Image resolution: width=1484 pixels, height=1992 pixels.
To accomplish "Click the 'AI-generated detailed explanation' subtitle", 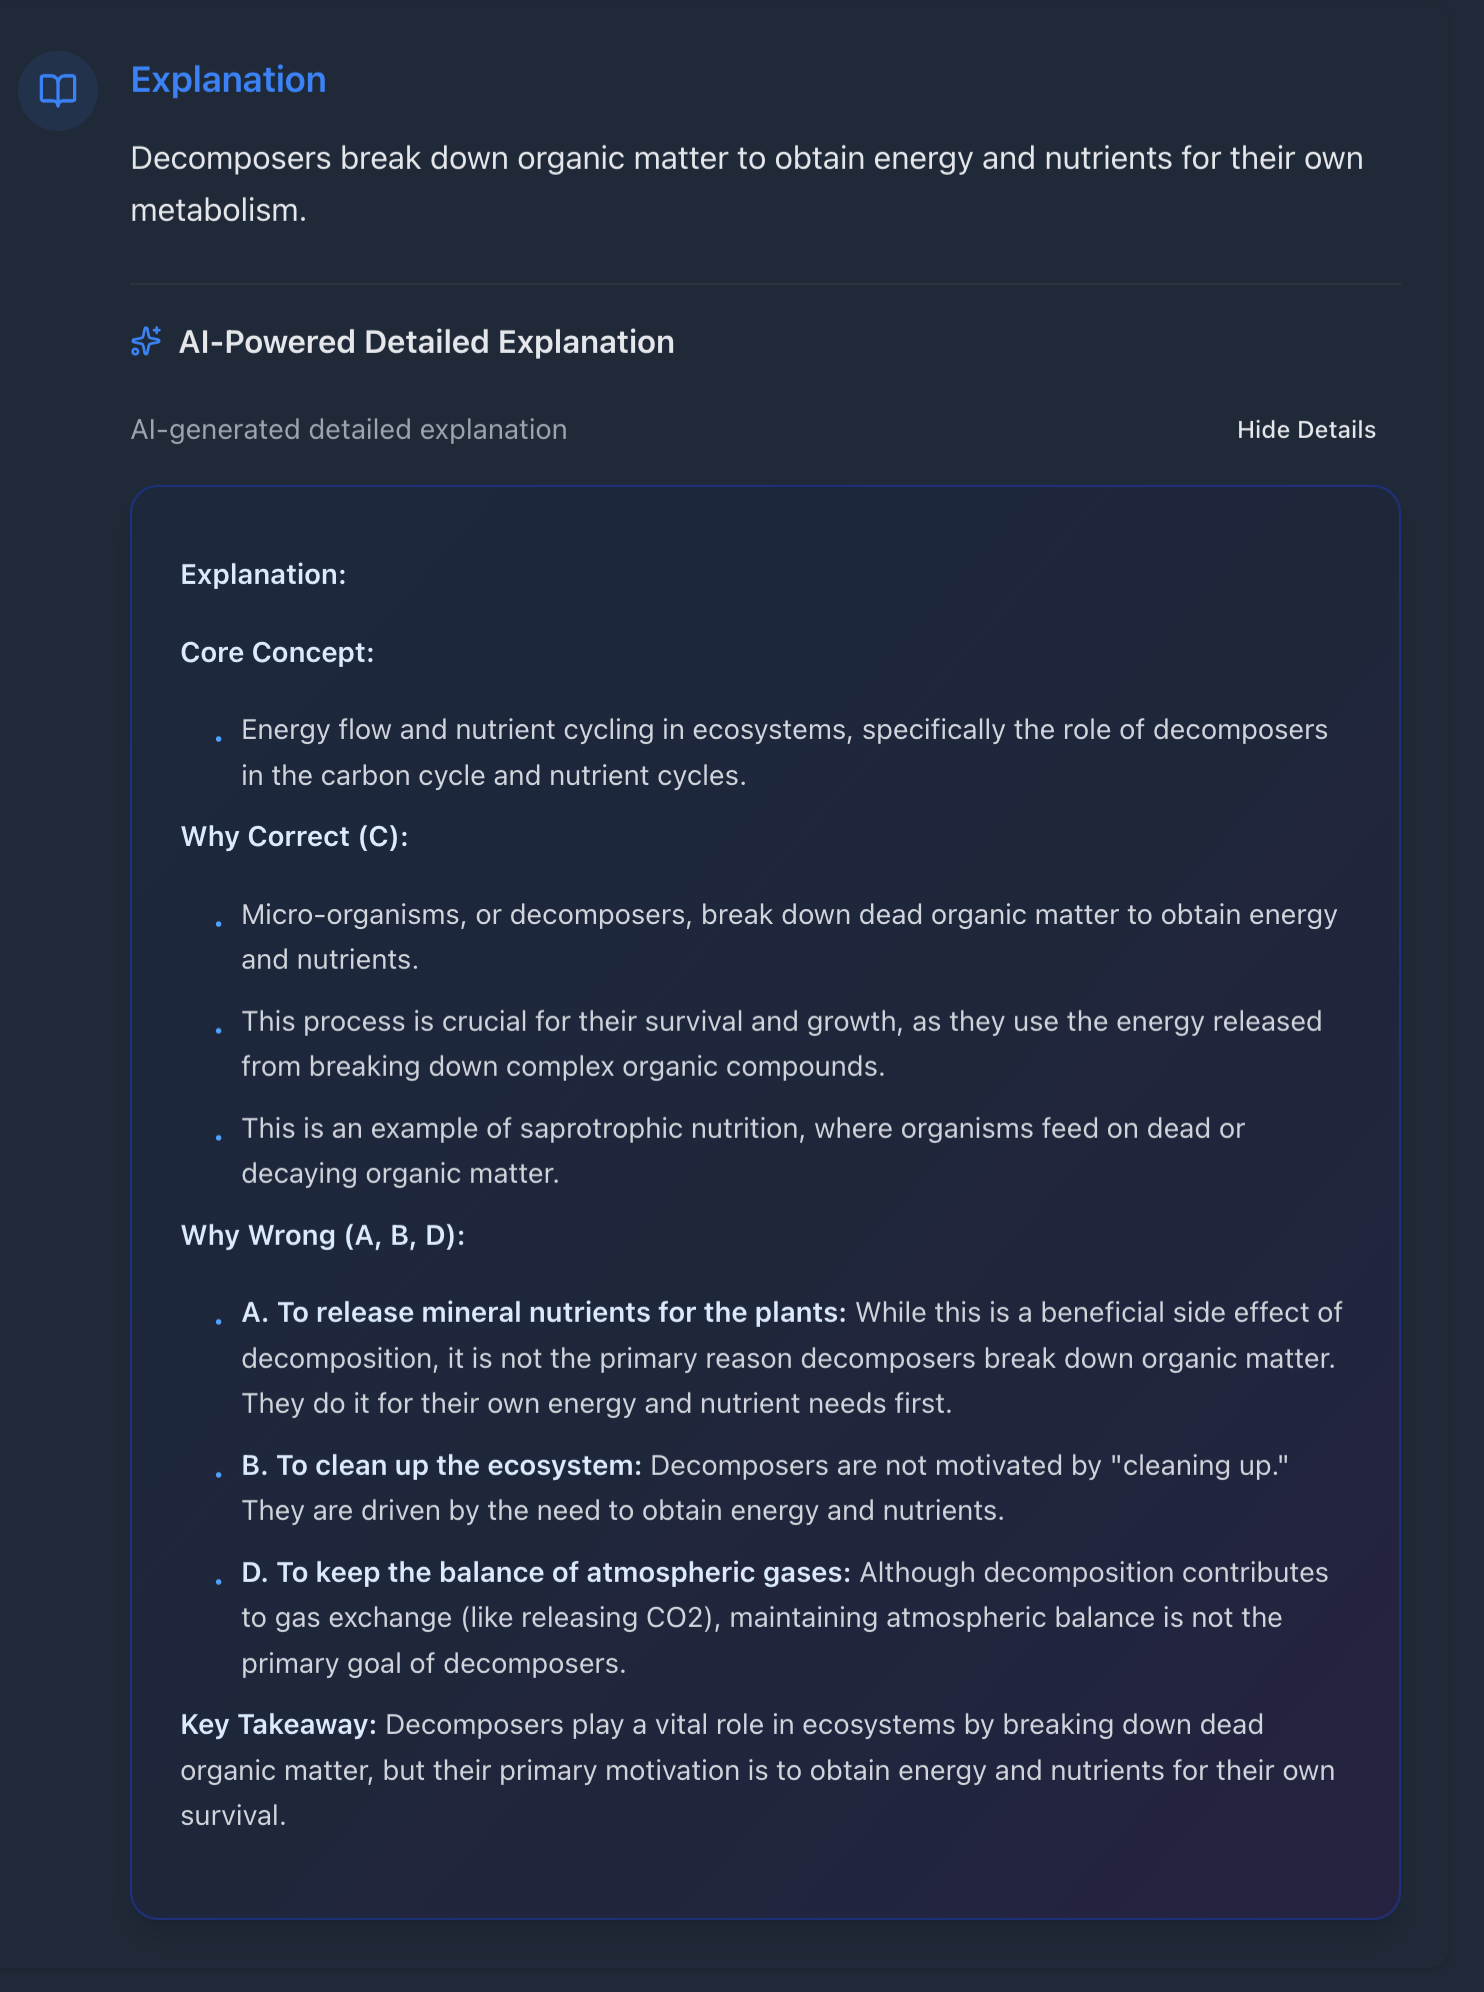I will tap(348, 430).
